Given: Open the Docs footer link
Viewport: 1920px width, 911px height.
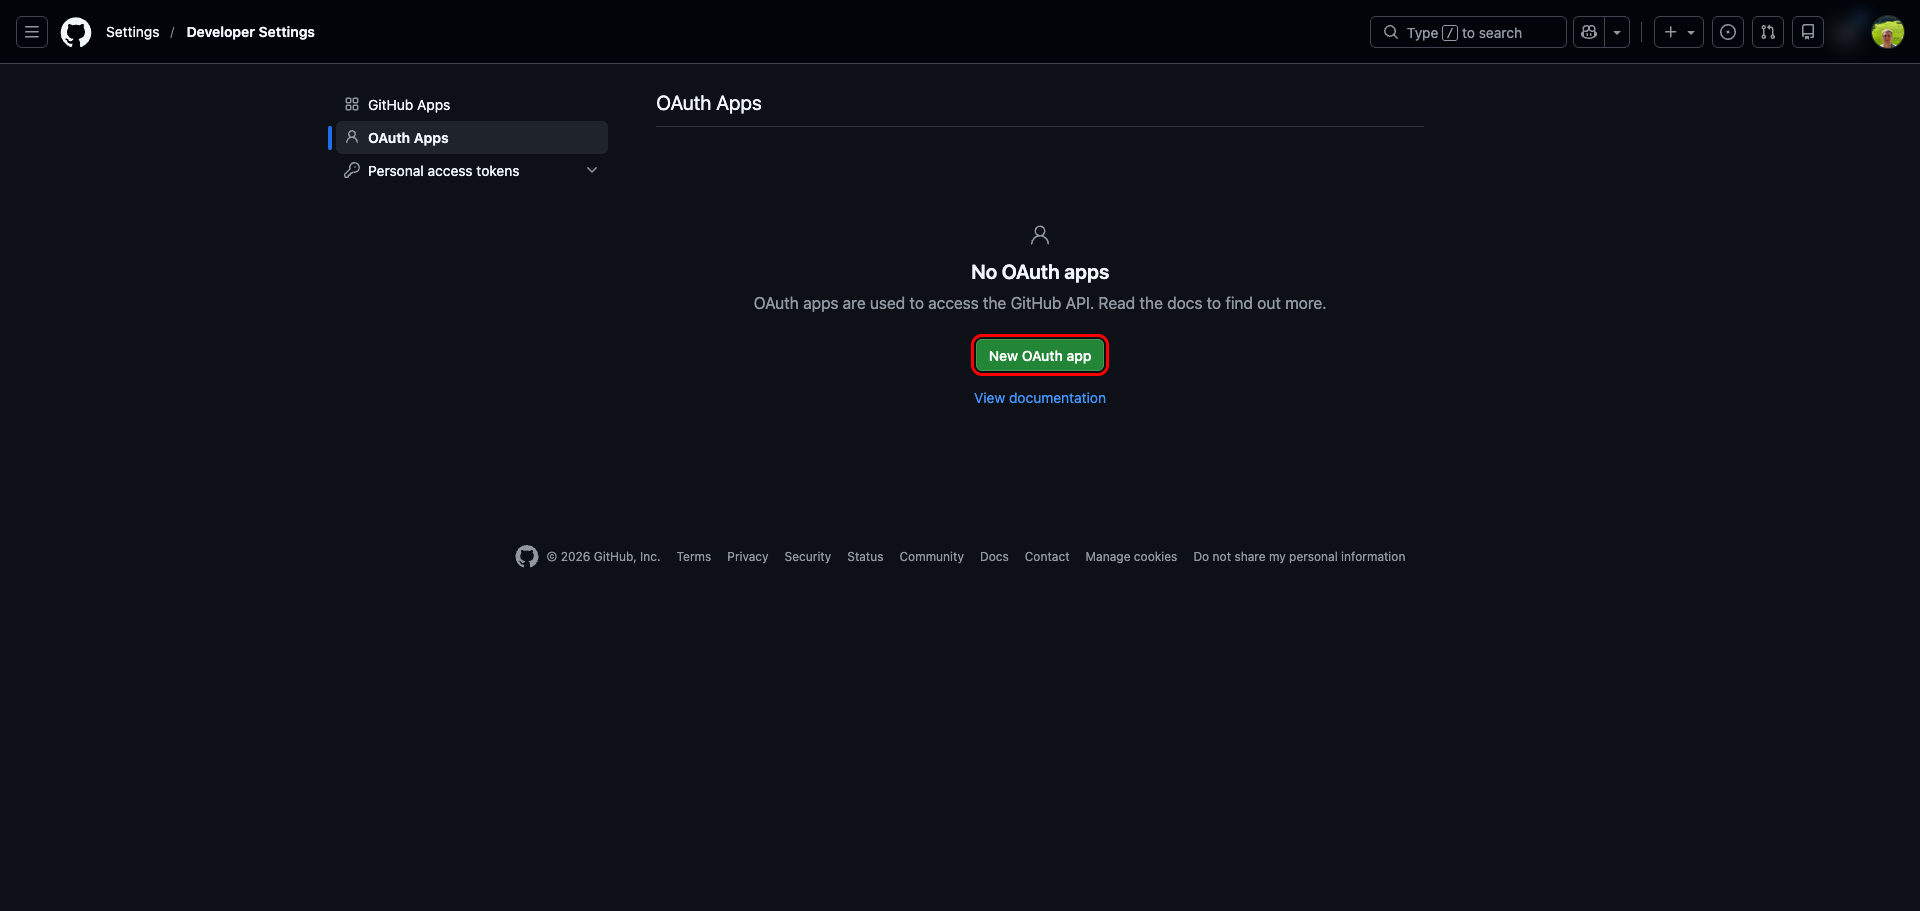Looking at the screenshot, I should coord(994,557).
